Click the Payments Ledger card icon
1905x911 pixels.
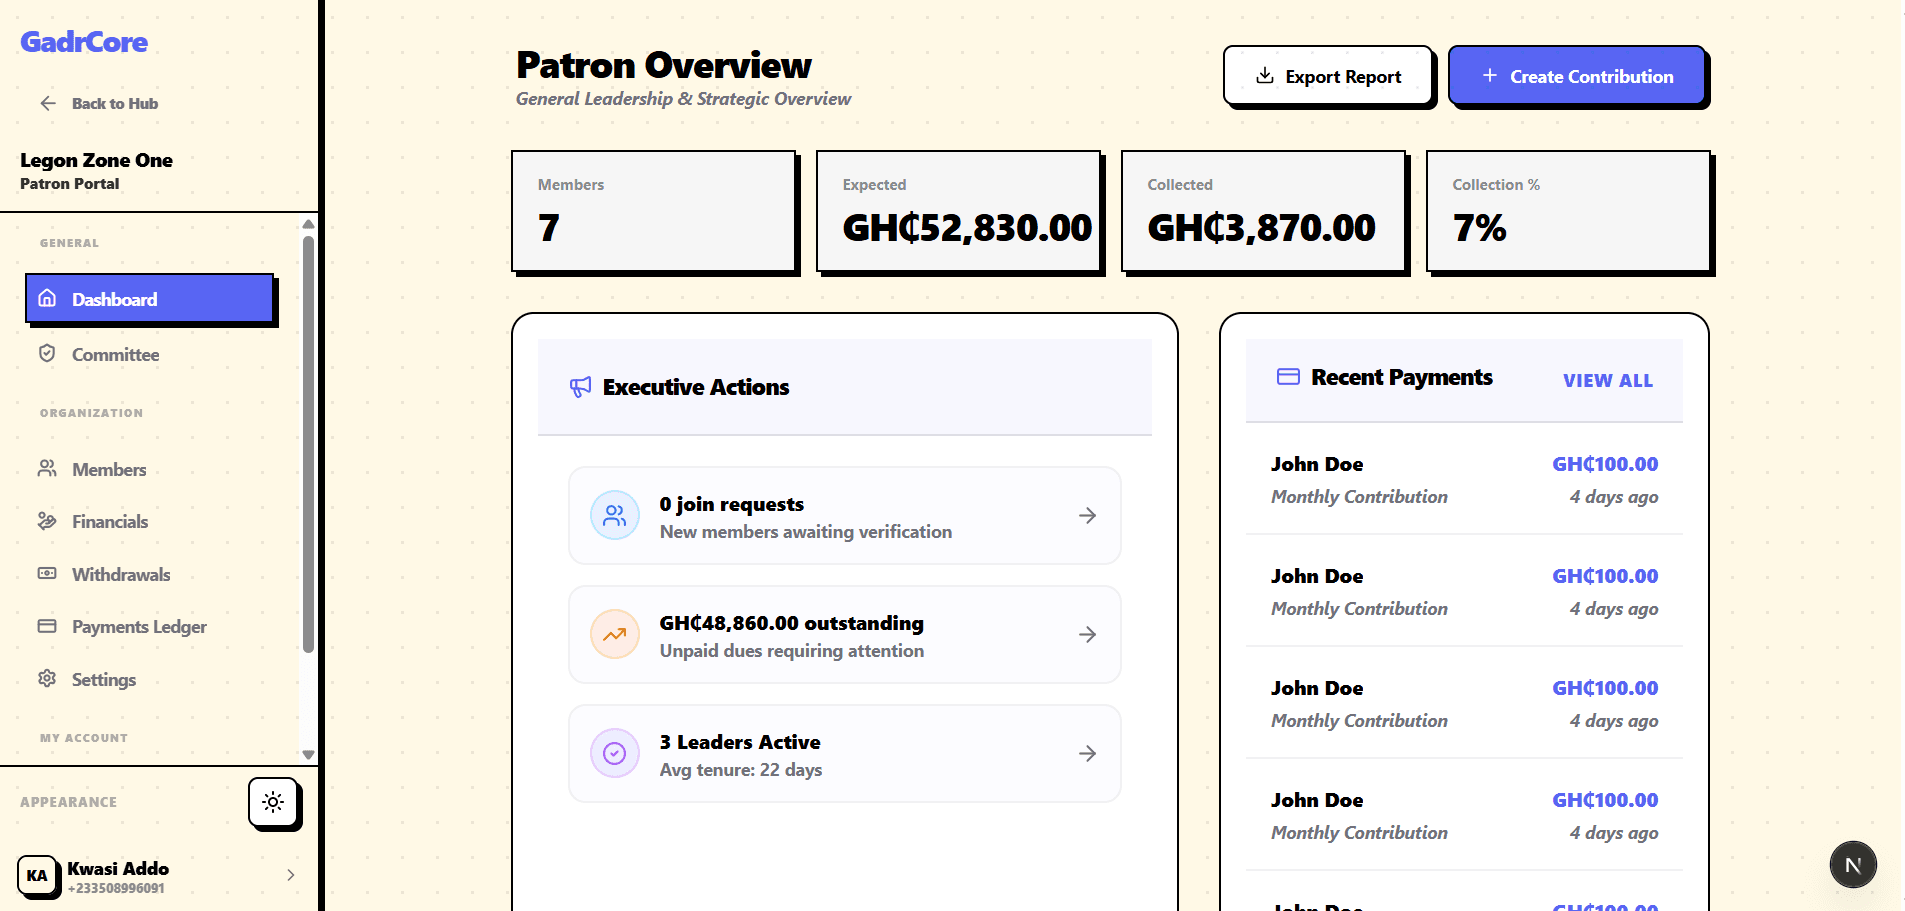47,626
